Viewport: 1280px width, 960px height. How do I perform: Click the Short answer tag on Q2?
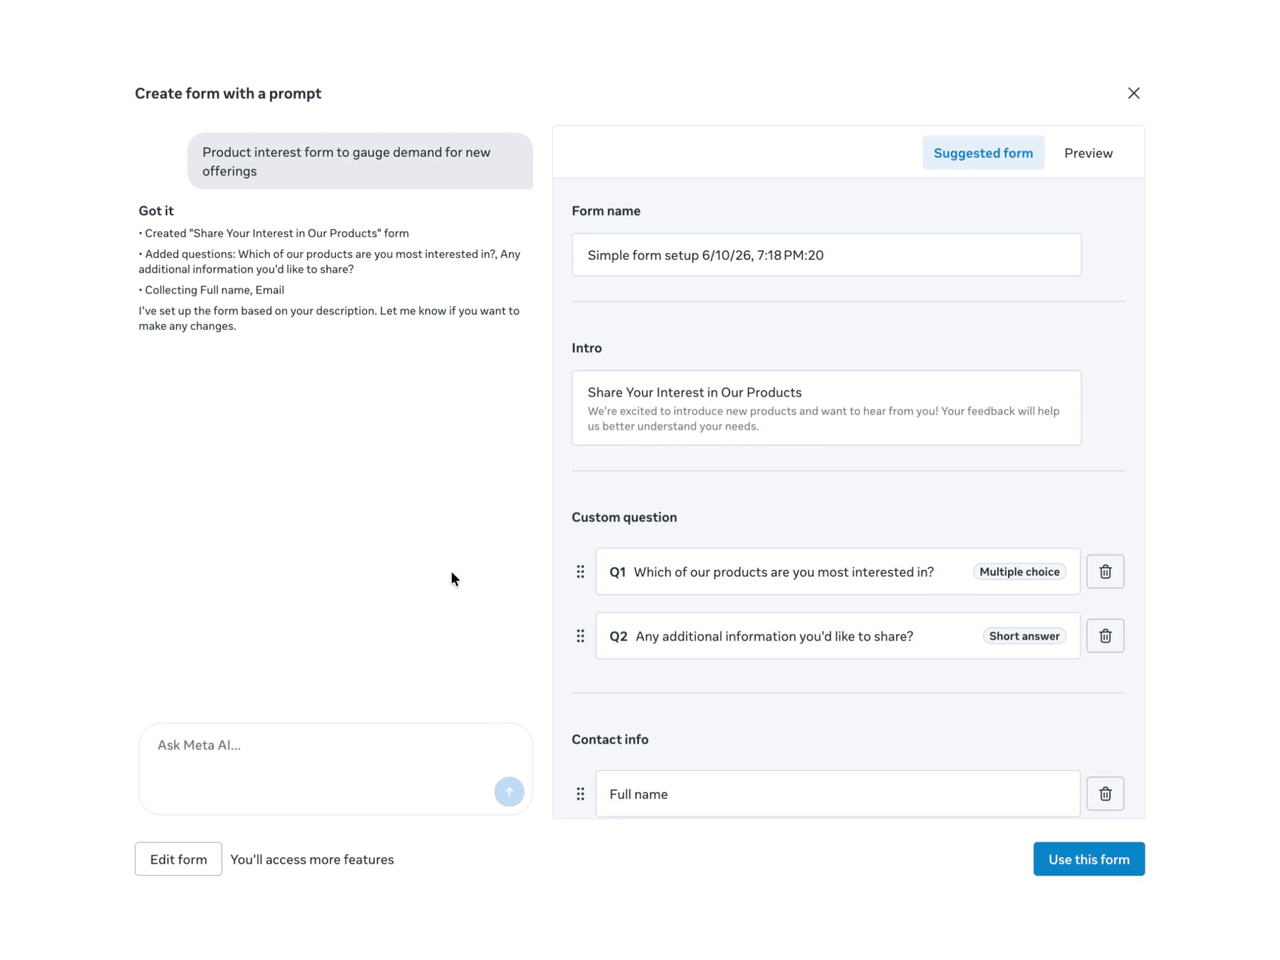[x=1024, y=636]
